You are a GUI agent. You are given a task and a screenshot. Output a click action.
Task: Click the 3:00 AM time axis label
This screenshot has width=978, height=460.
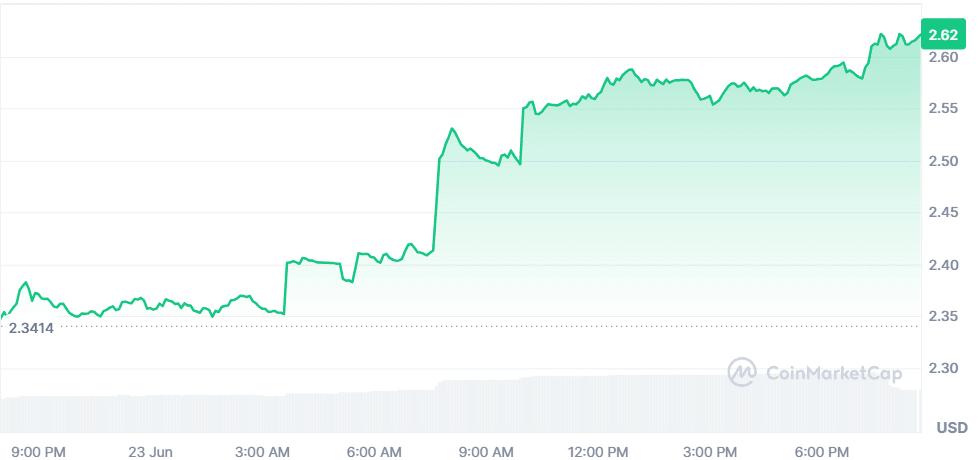point(264,450)
